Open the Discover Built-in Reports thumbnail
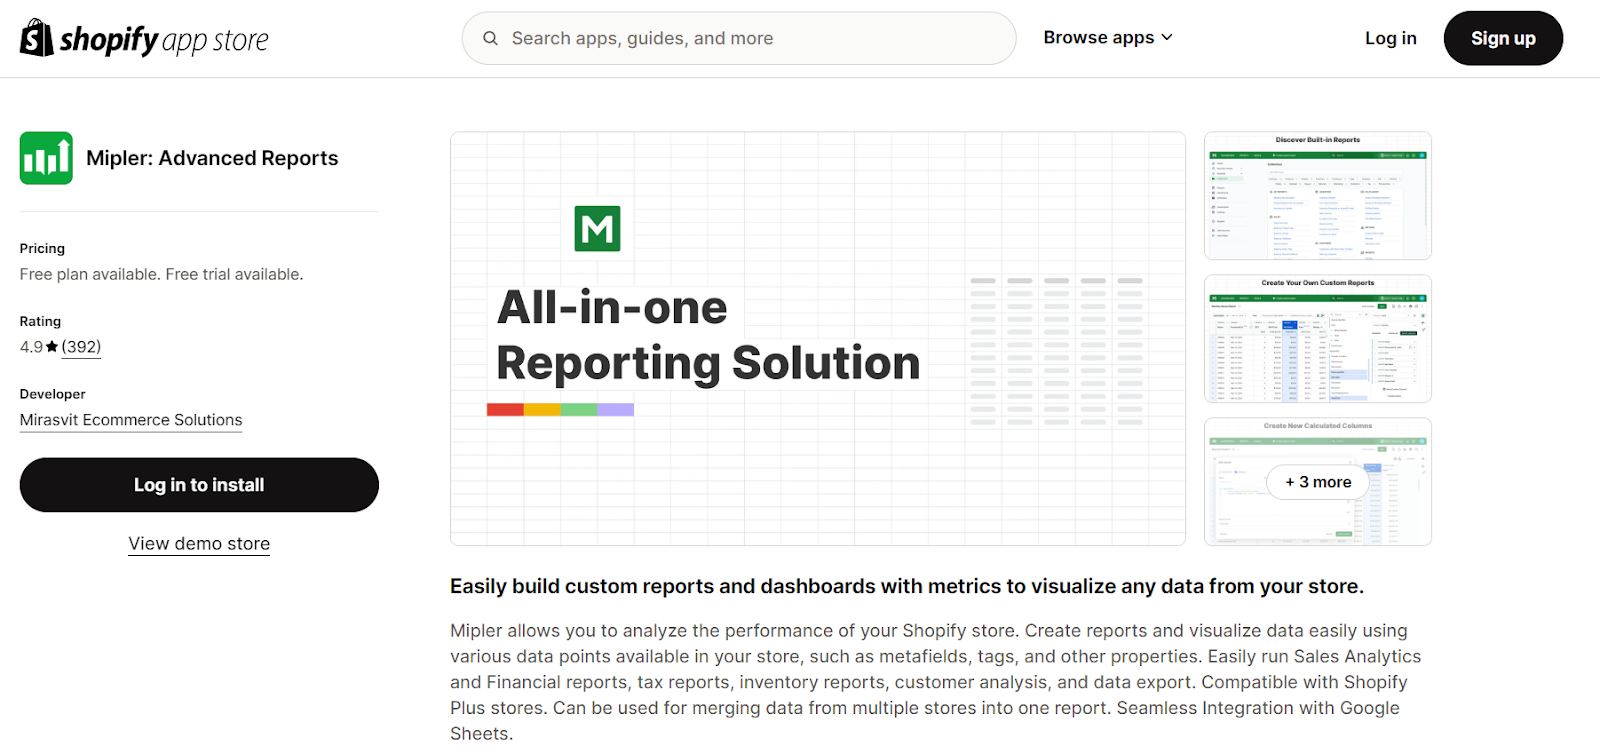Image resolution: width=1600 pixels, height=754 pixels. click(x=1318, y=196)
